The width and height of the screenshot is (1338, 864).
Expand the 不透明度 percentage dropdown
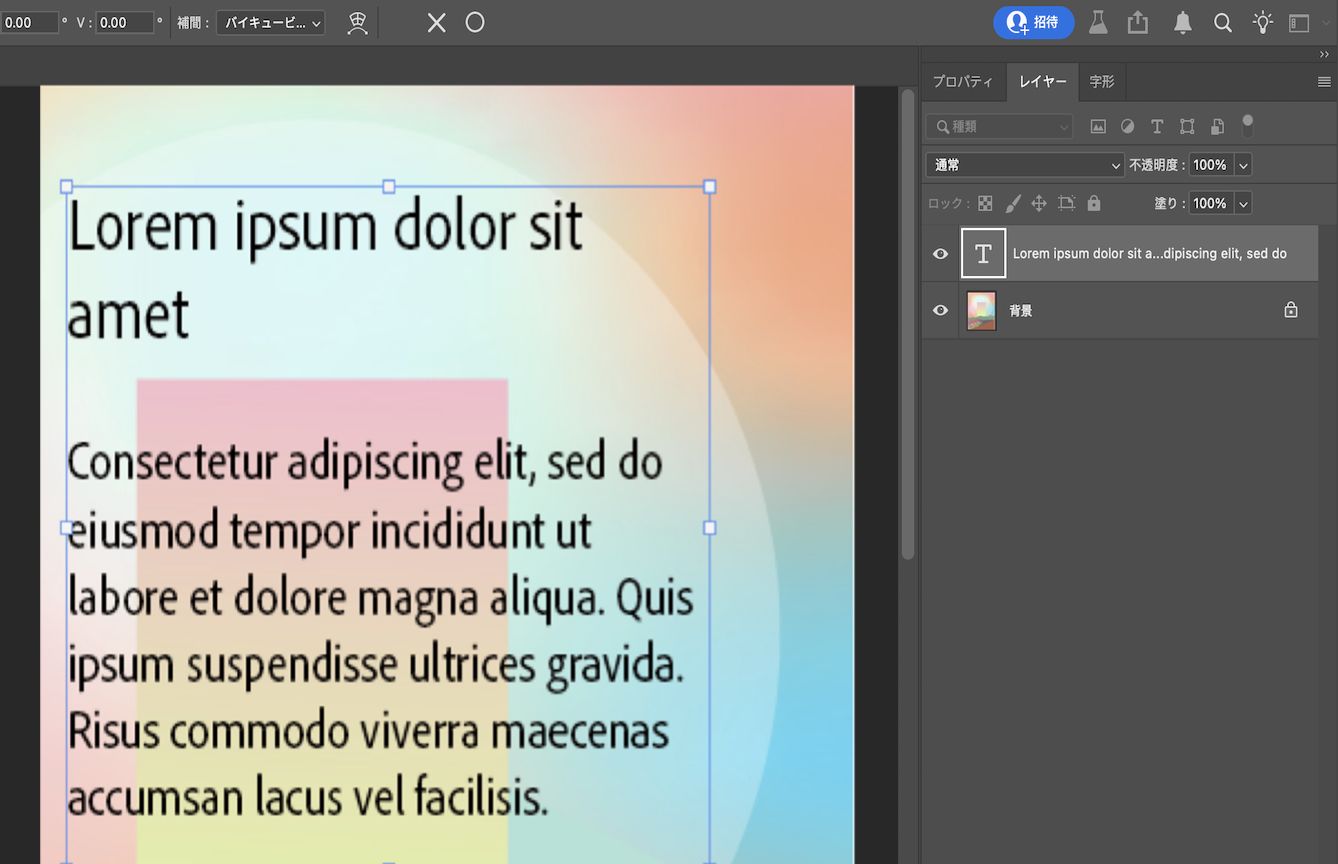[x=1243, y=164]
